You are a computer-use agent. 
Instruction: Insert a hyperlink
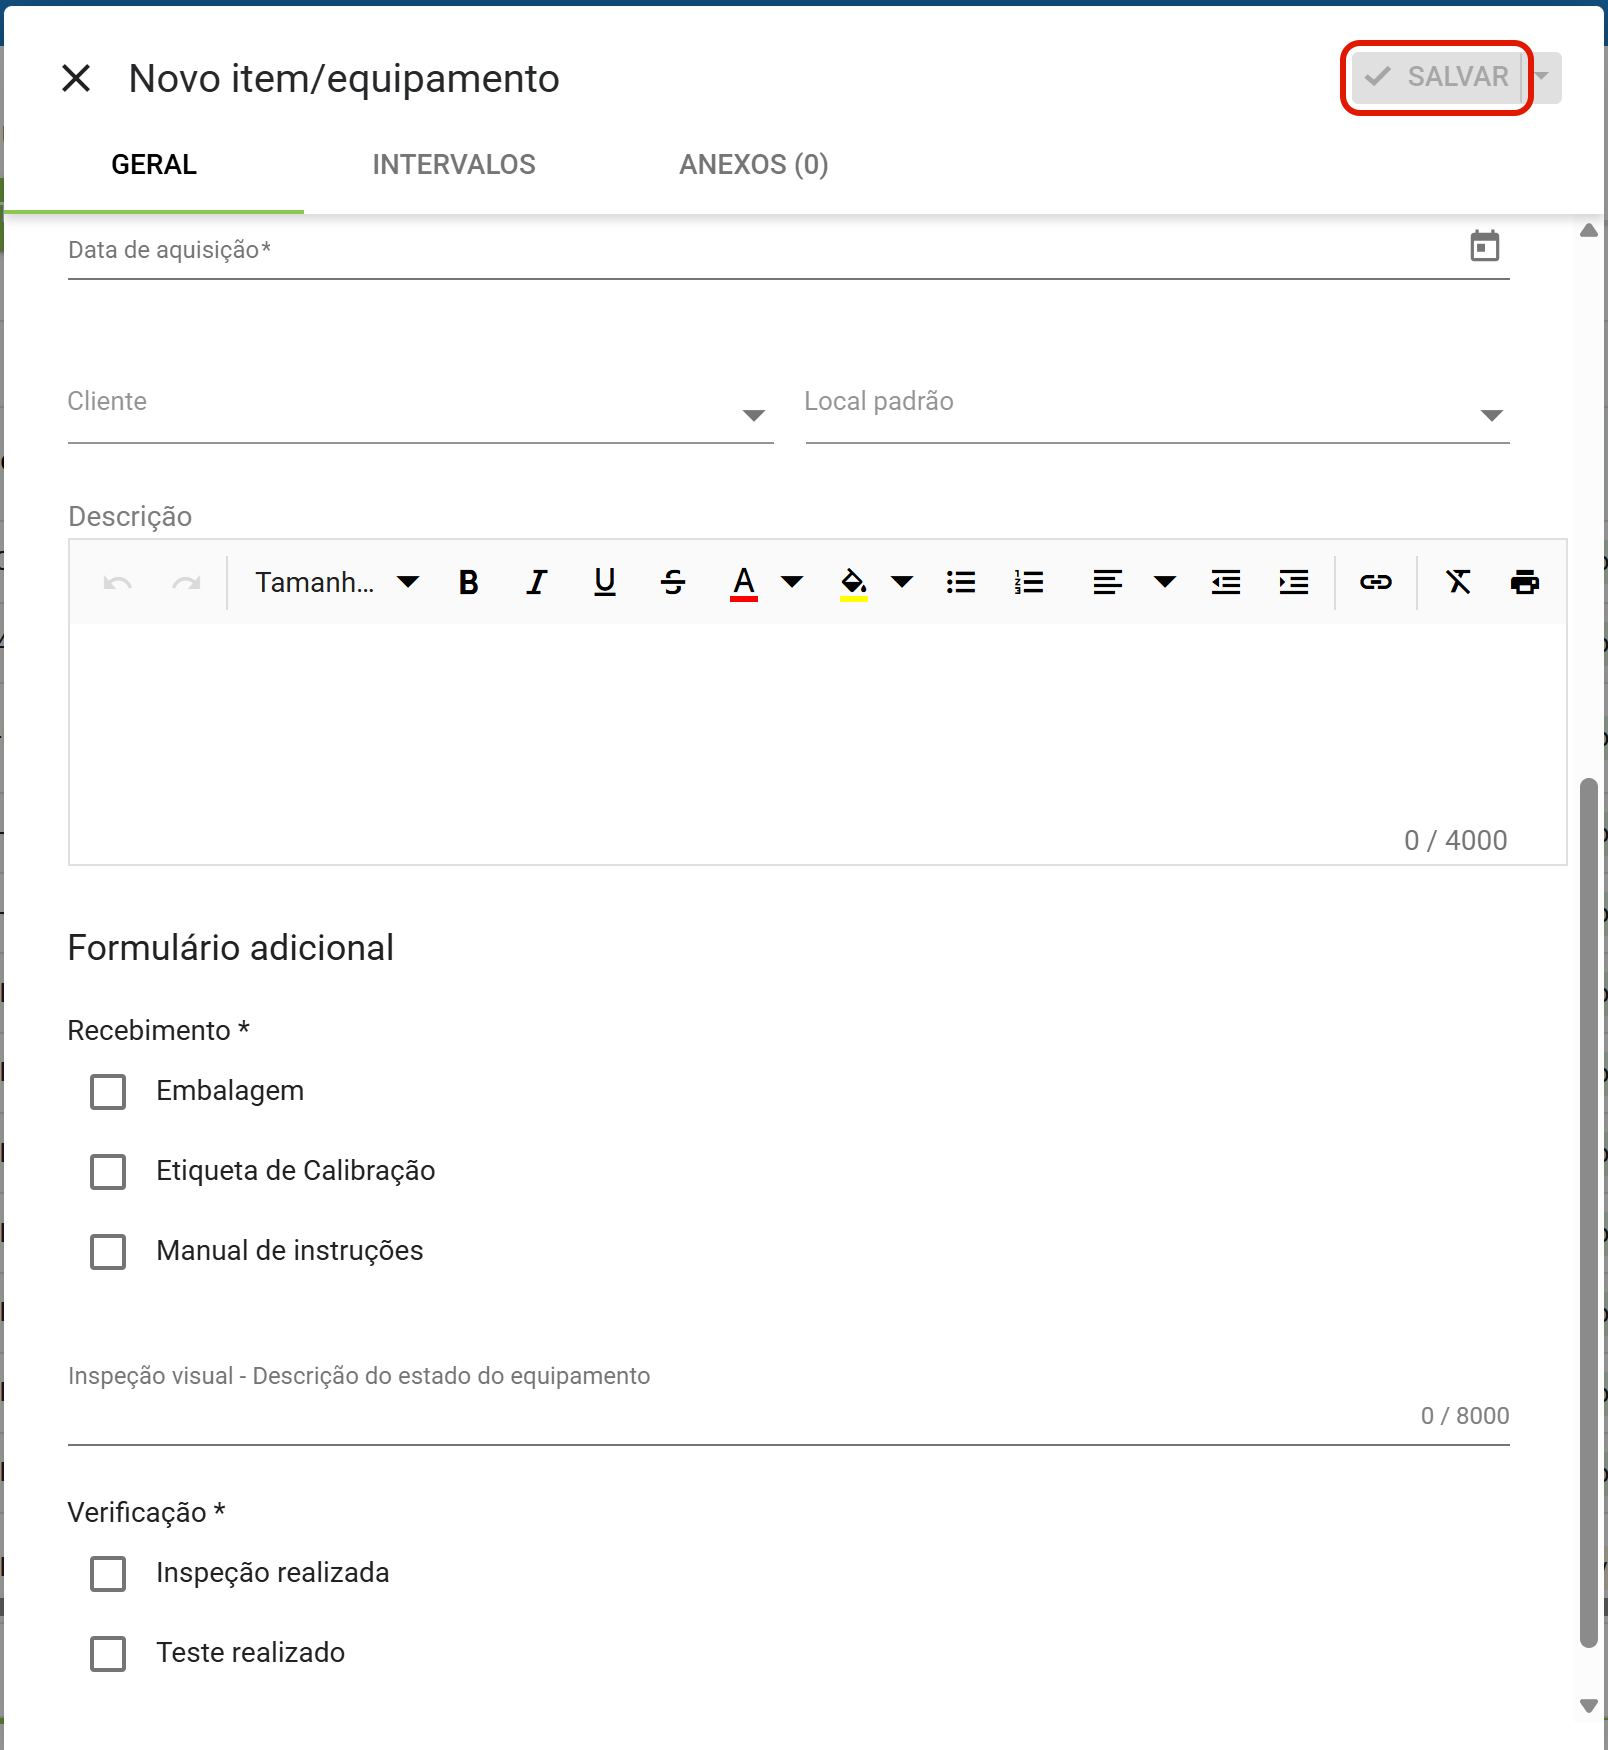pos(1376,582)
